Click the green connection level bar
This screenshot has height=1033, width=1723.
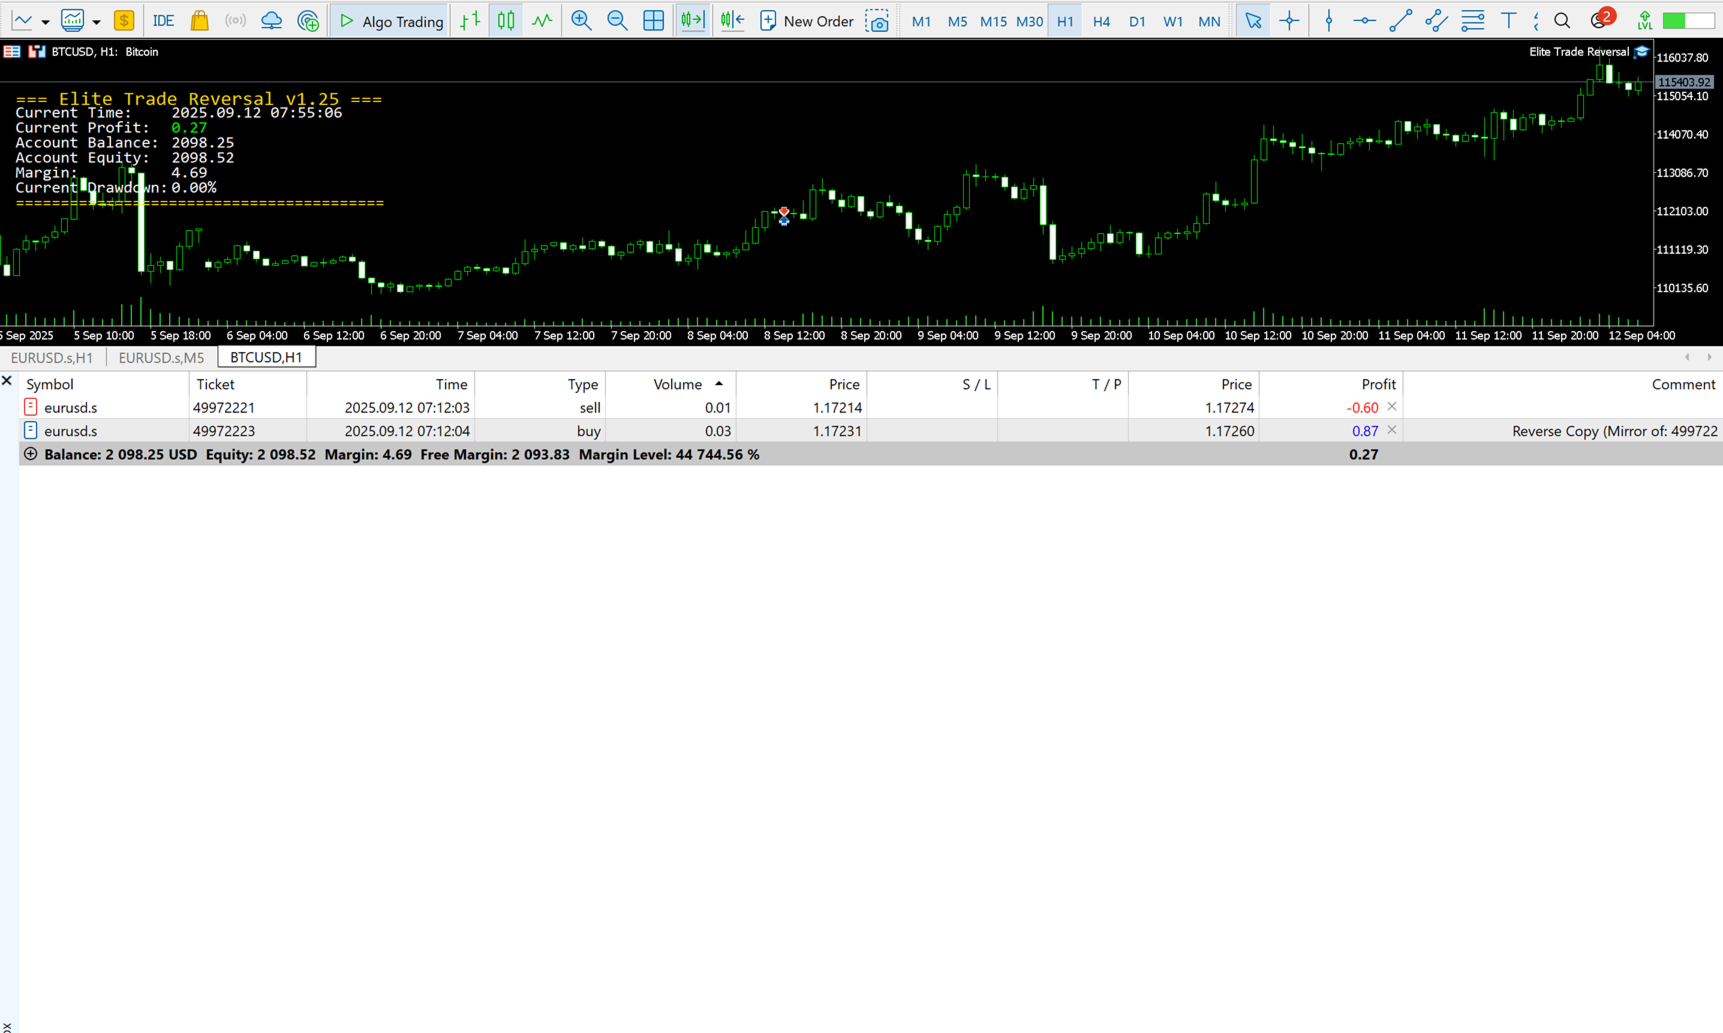pyautogui.click(x=1688, y=20)
